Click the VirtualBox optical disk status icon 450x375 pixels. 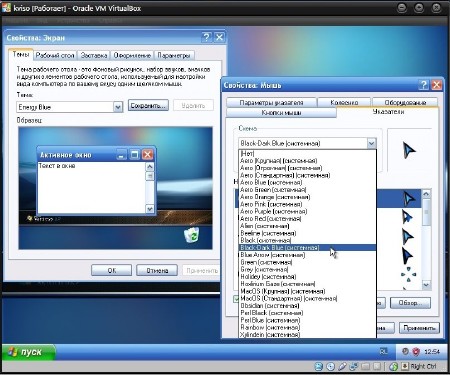click(x=330, y=366)
